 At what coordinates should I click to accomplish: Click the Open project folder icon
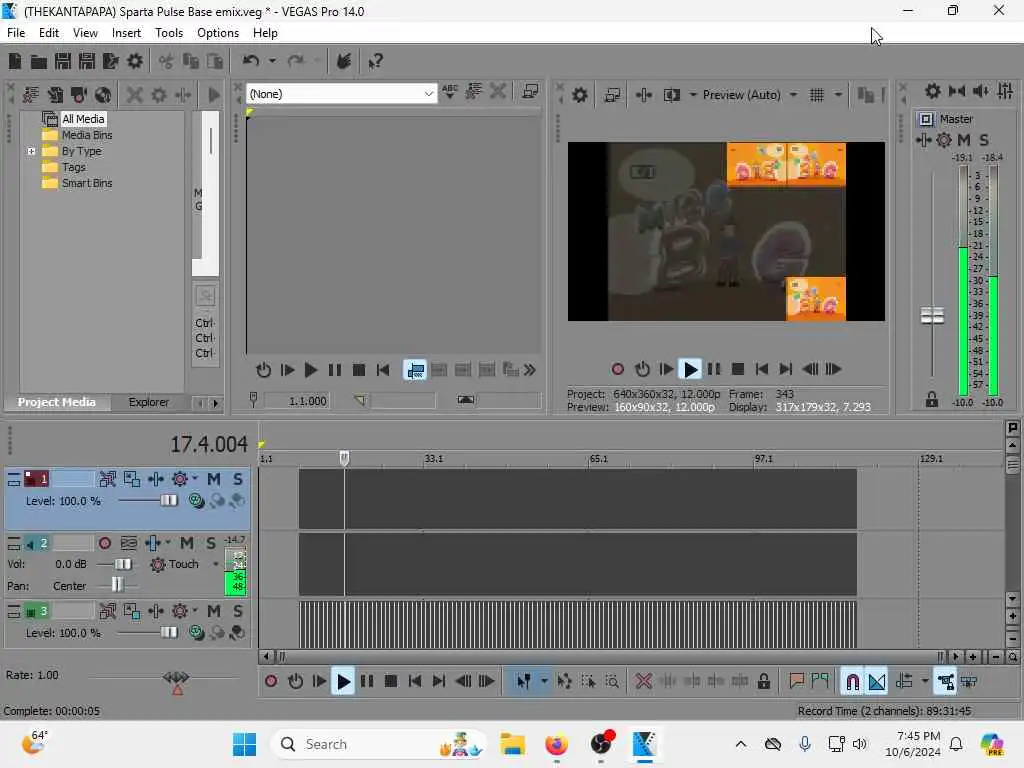pos(39,61)
